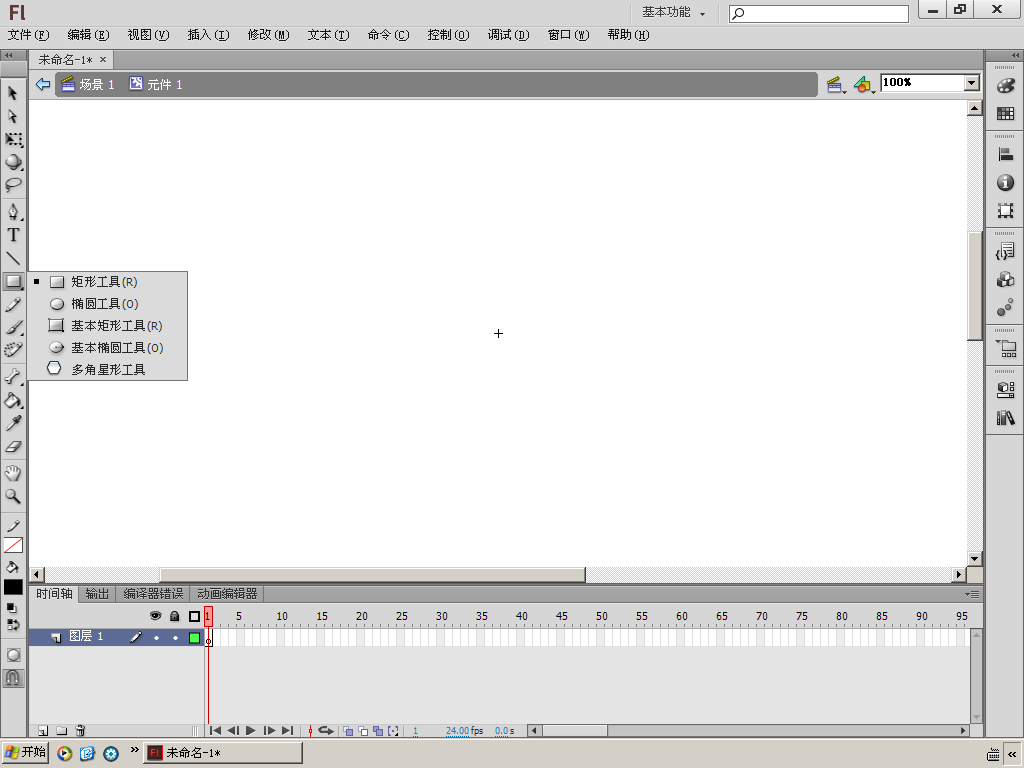This screenshot has height=768, width=1024.
Task: Toggle timeline loop playback button
Action: [x=326, y=731]
